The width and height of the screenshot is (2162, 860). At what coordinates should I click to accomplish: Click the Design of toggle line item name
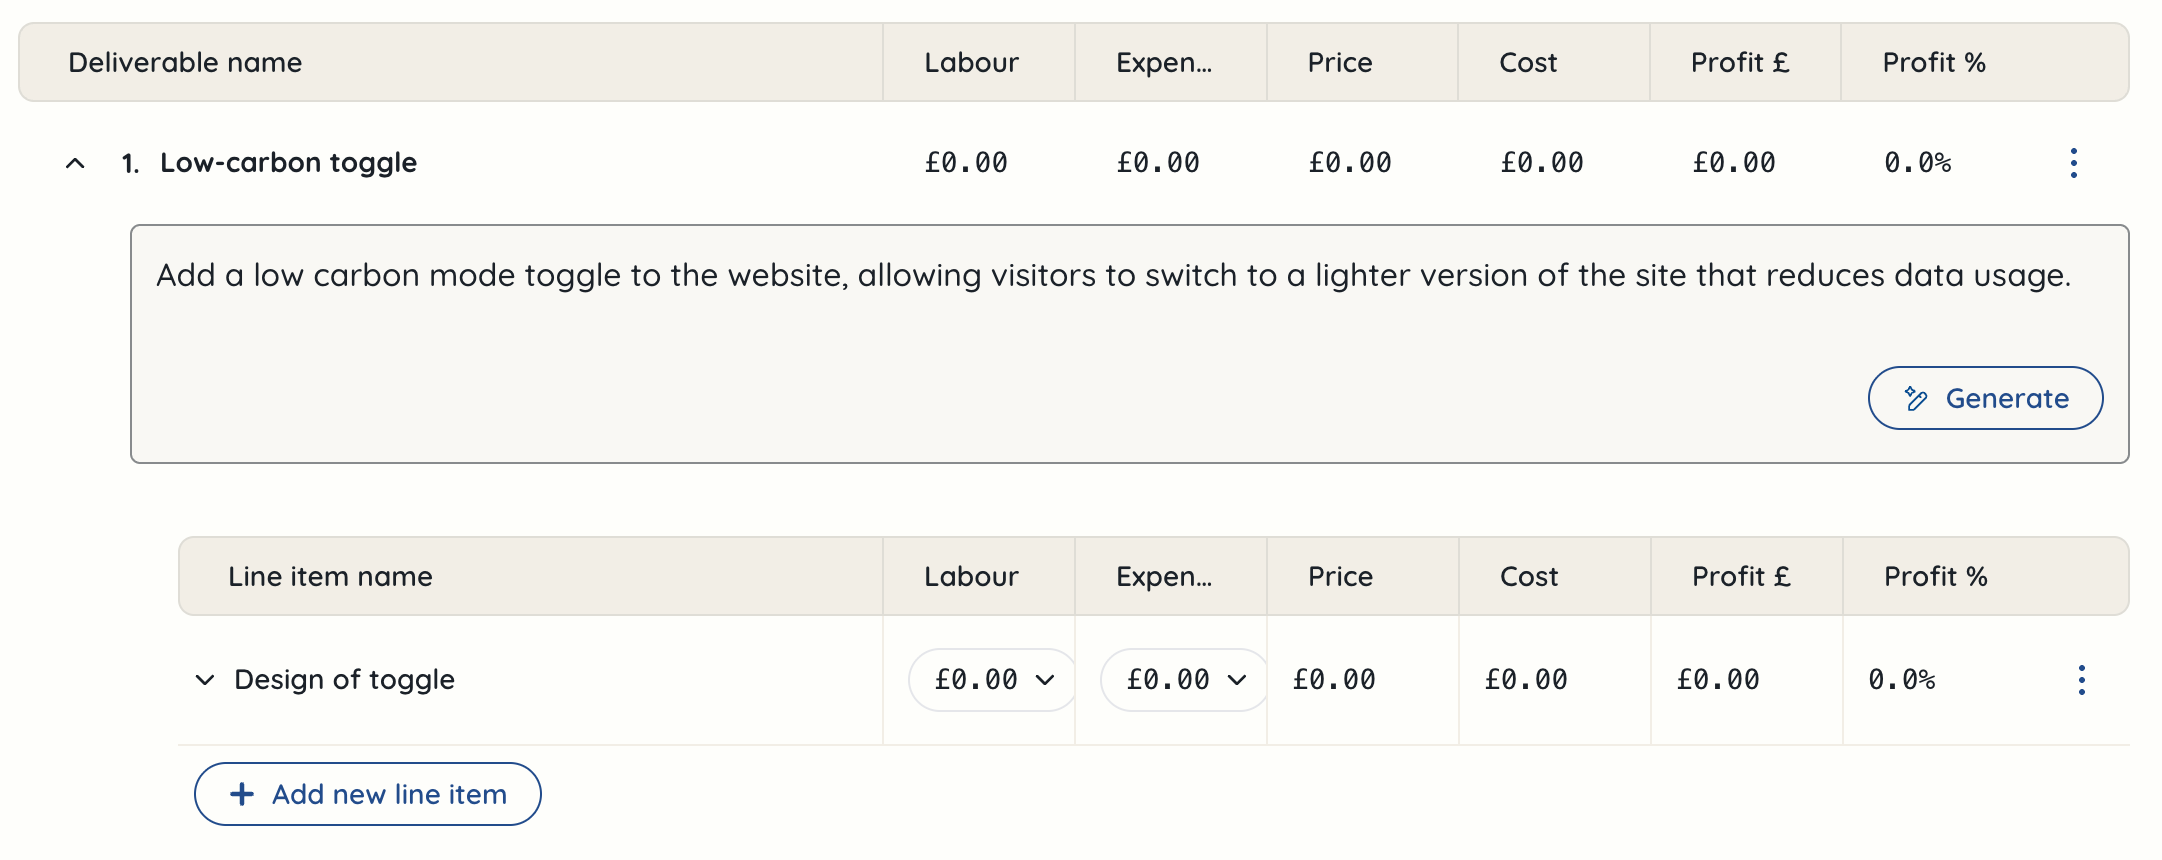pyautogui.click(x=344, y=680)
